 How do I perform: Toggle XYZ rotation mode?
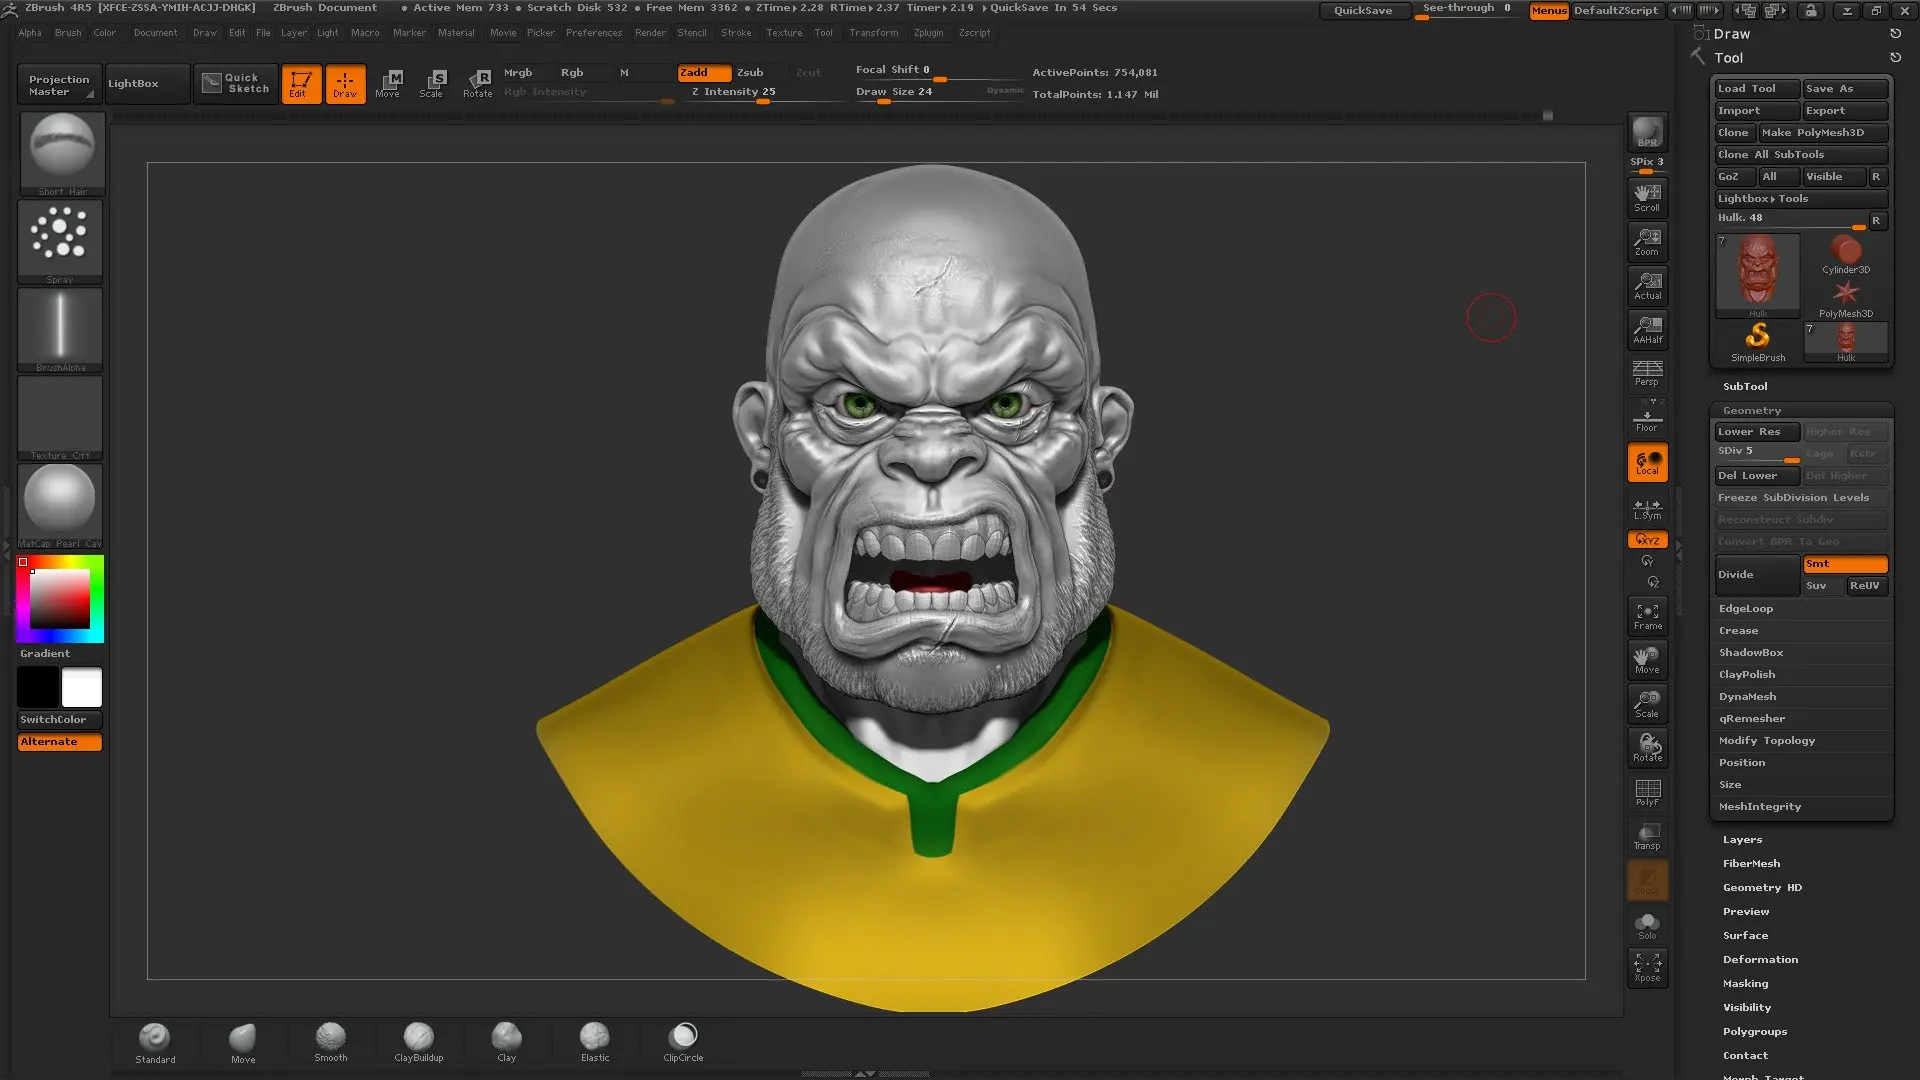tap(1647, 540)
